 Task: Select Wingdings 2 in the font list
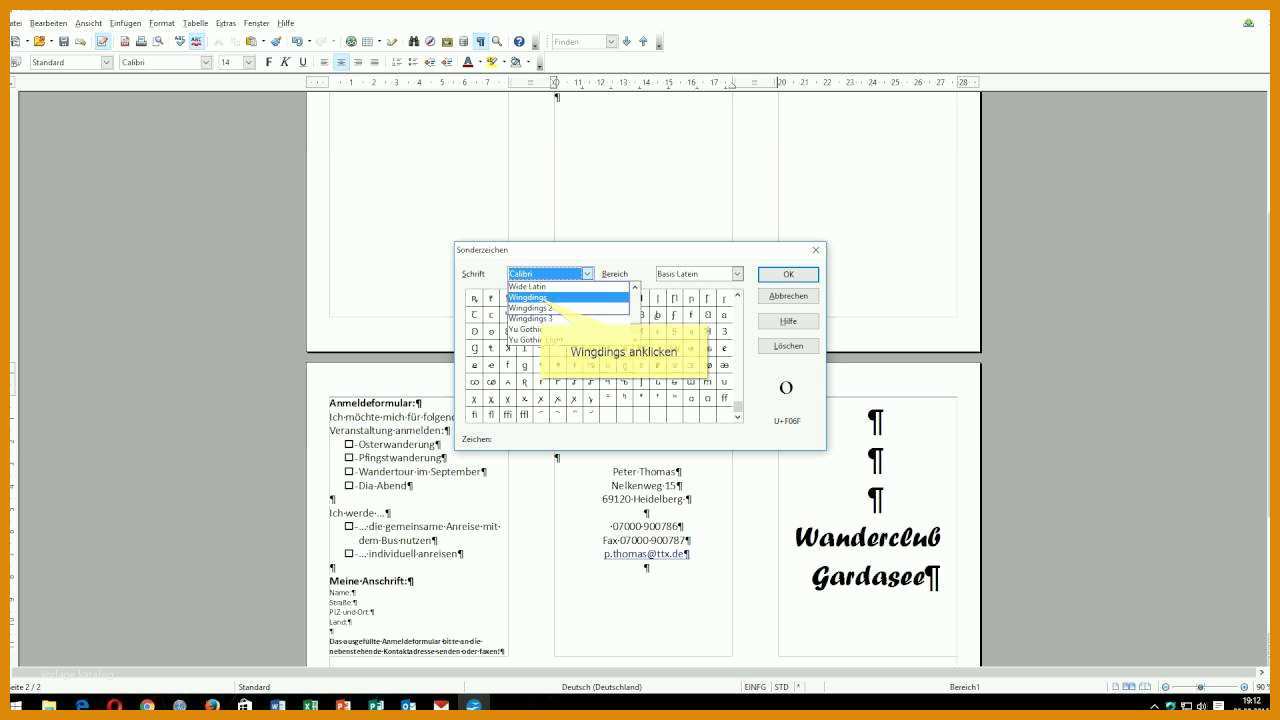pyautogui.click(x=568, y=308)
